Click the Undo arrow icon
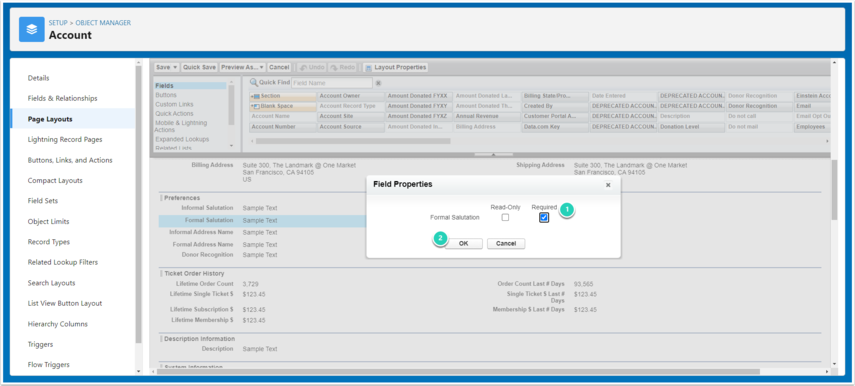The image size is (855, 386). 304,68
